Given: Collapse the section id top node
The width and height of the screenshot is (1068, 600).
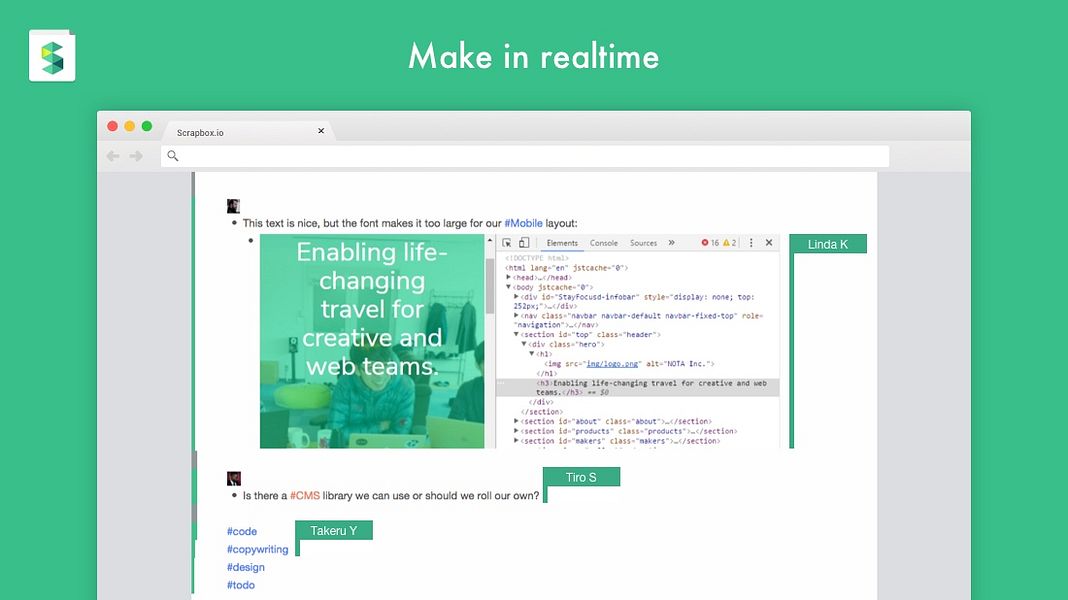Looking at the screenshot, I should [x=516, y=334].
